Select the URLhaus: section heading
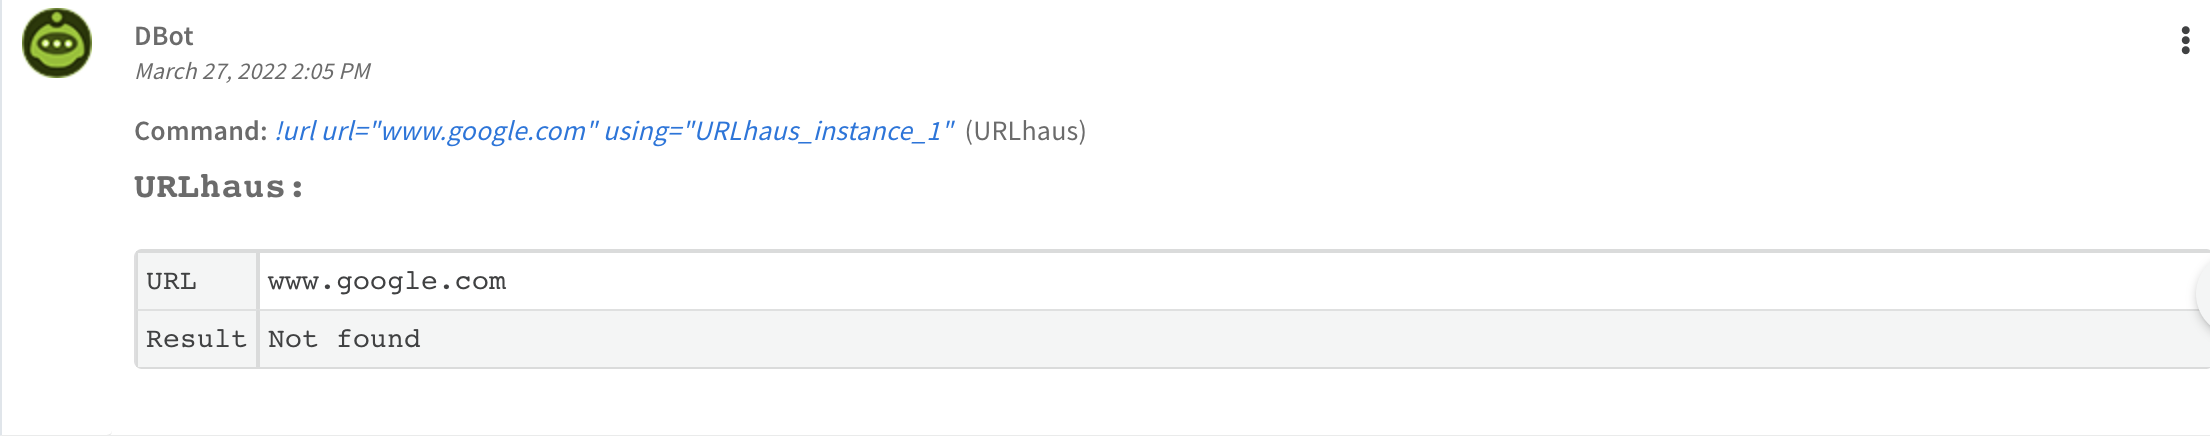Viewport: 2210px width, 436px height. pos(219,187)
